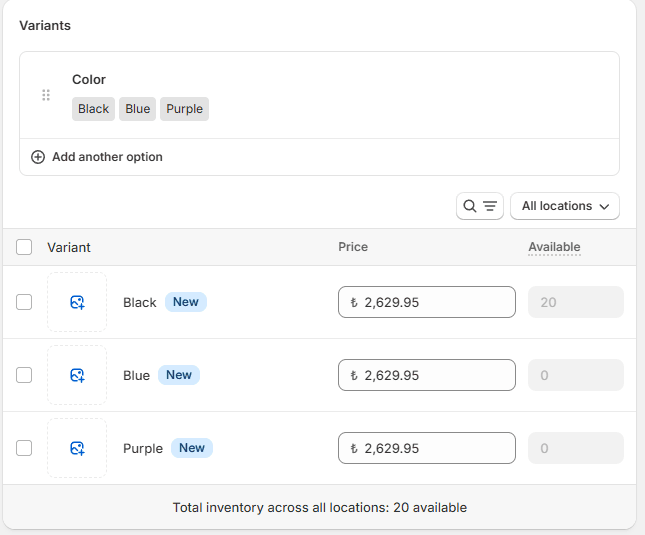Open the All locations dropdown

564,206
